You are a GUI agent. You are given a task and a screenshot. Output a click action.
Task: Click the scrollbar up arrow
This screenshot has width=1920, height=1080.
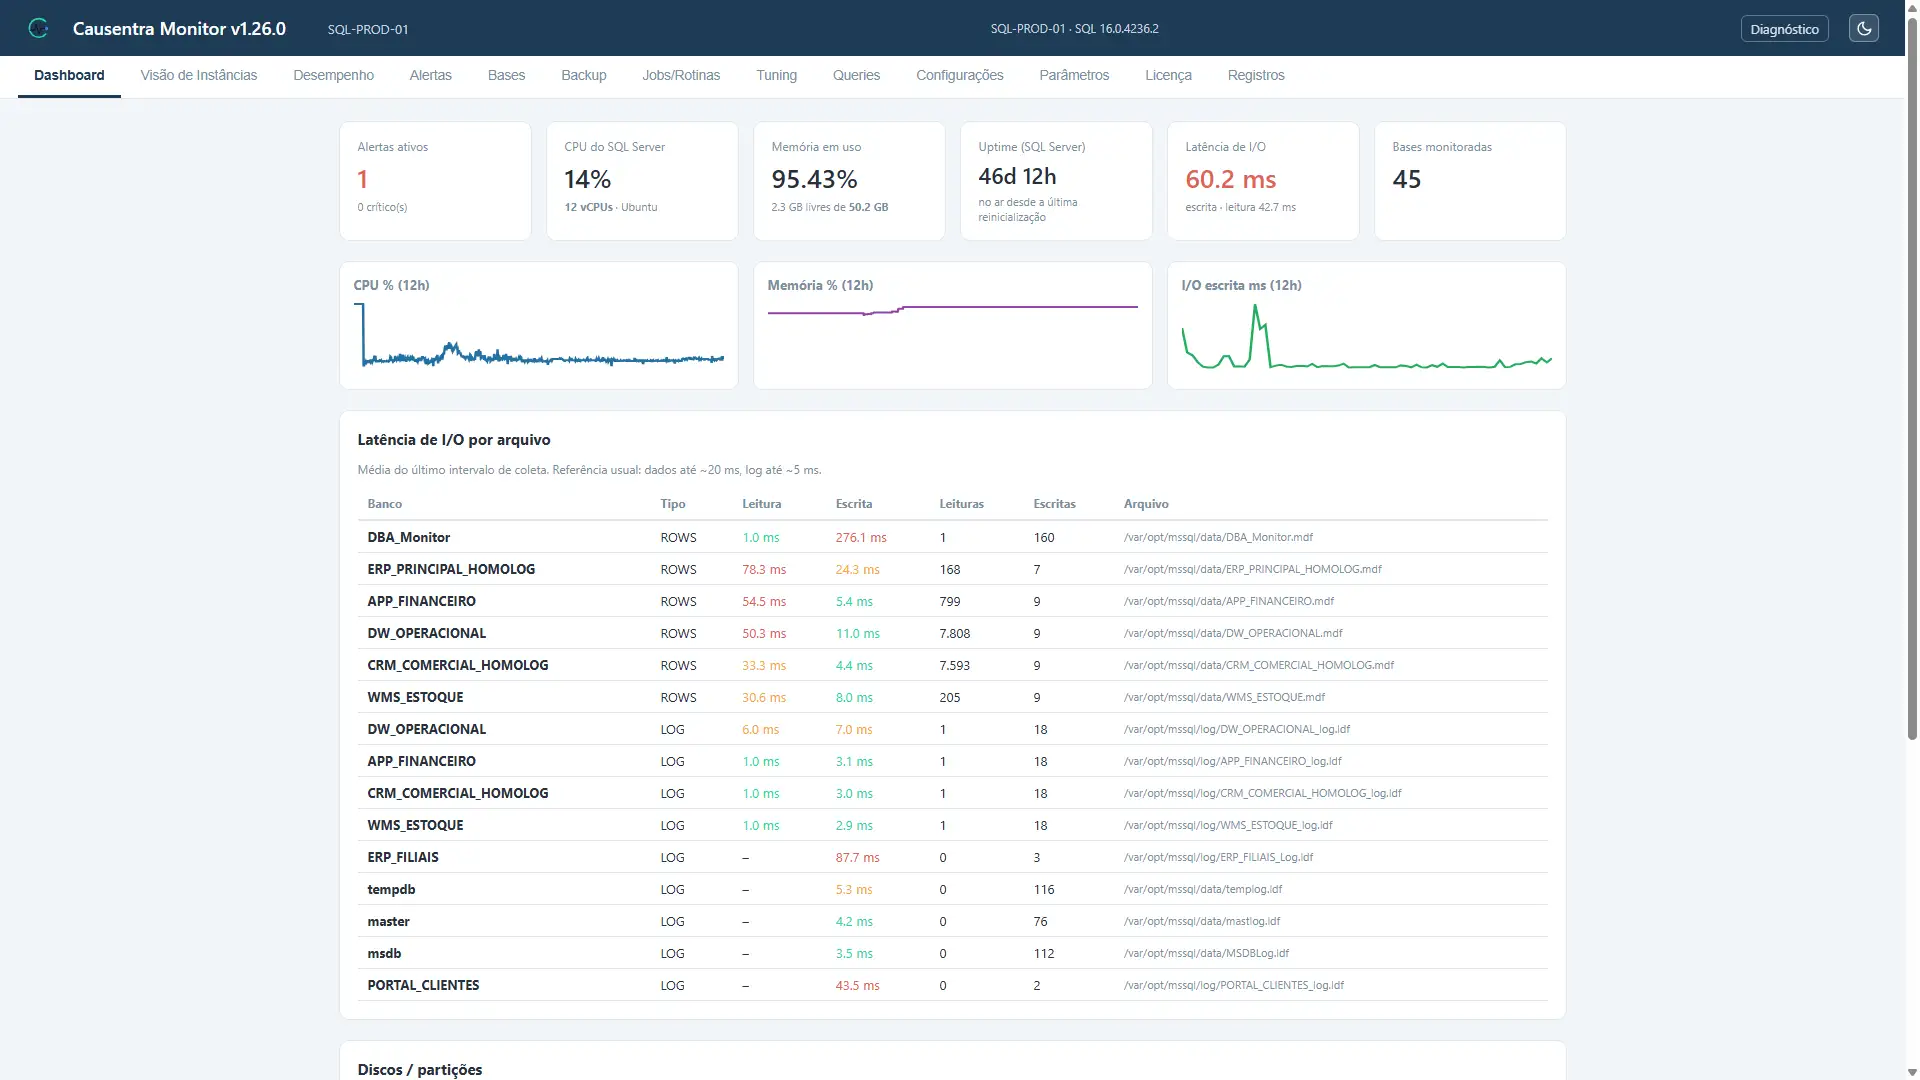1912,7
